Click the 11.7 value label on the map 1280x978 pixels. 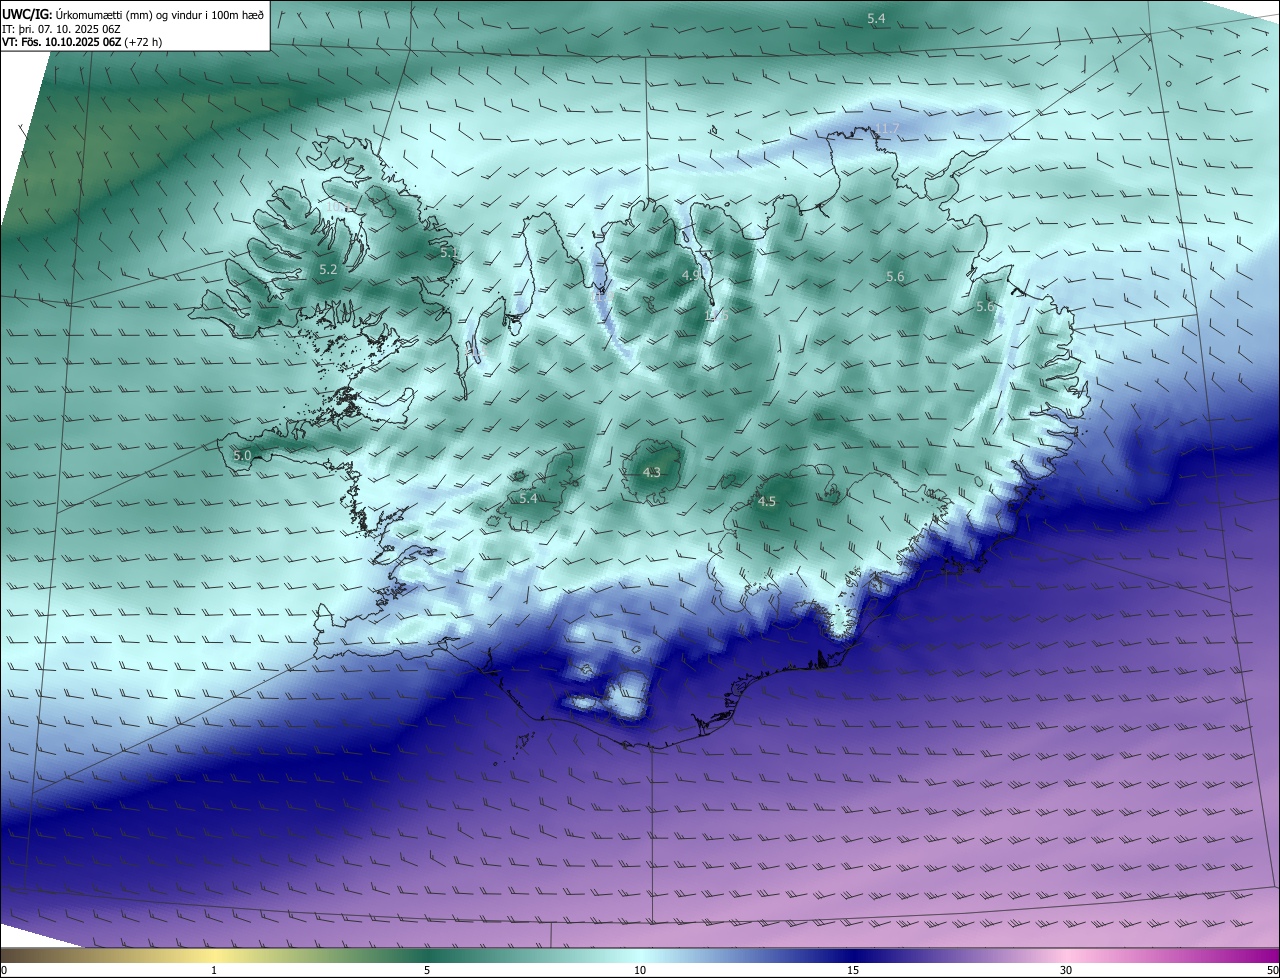887,129
